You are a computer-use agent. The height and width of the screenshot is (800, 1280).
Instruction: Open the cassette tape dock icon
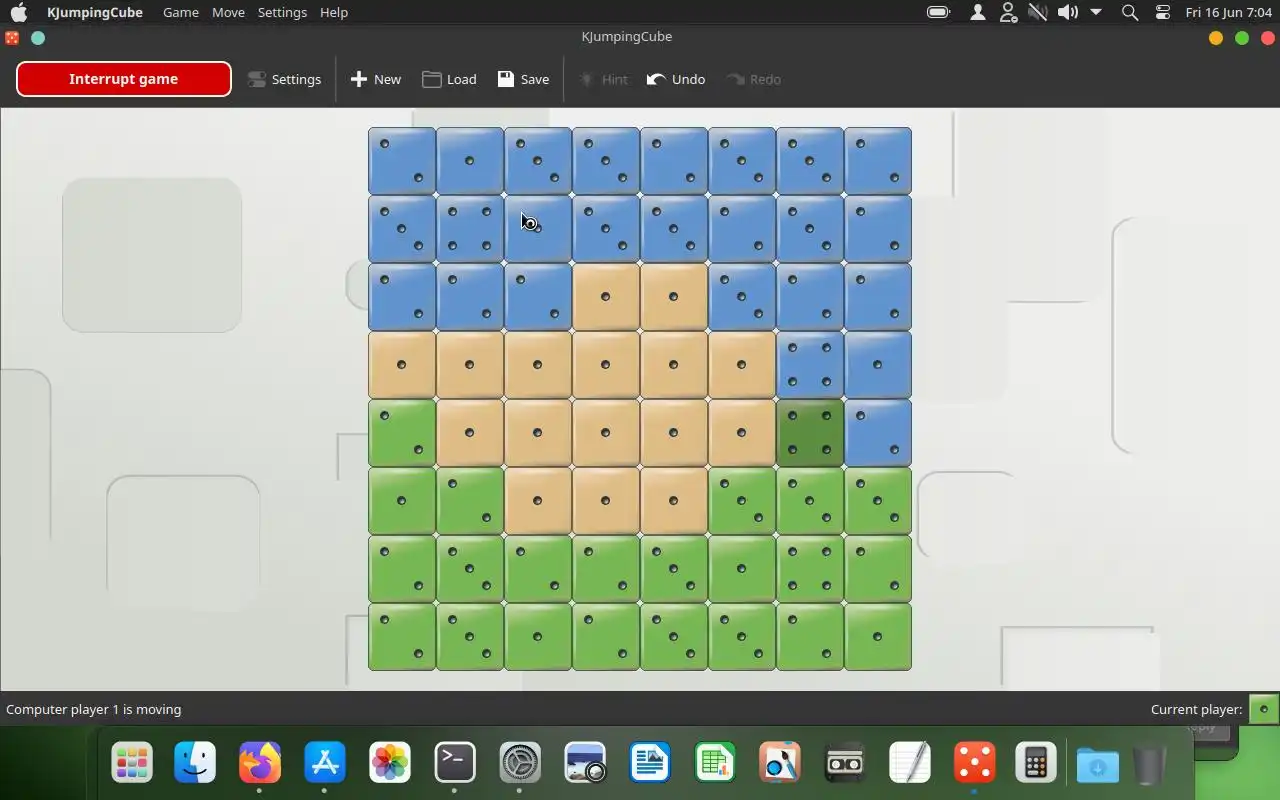(x=845, y=764)
